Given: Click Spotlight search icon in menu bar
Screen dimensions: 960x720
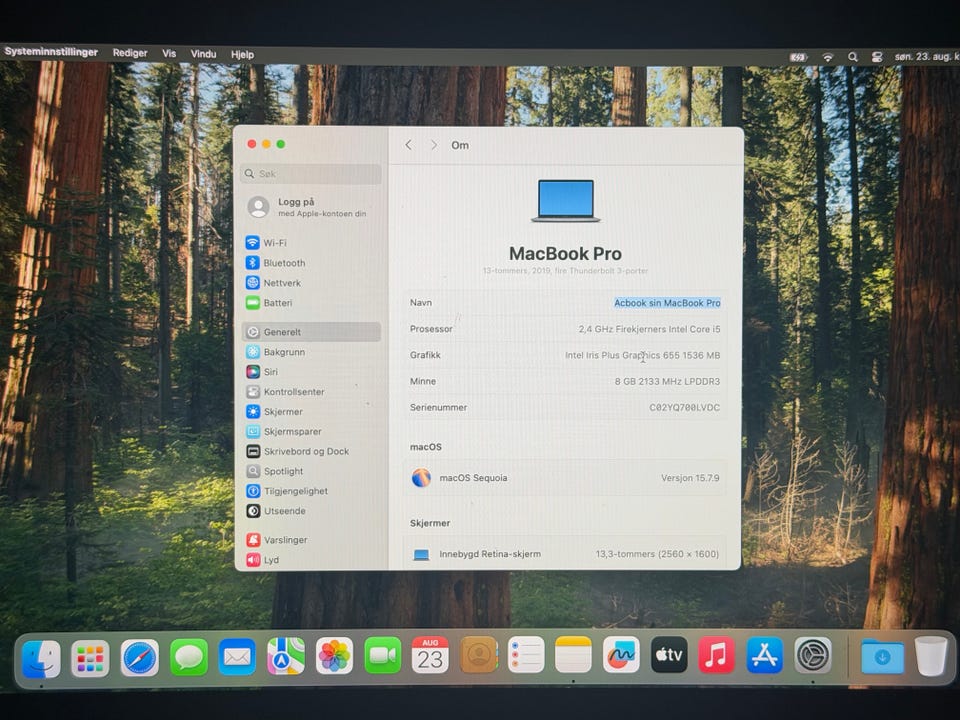Looking at the screenshot, I should [x=852, y=57].
